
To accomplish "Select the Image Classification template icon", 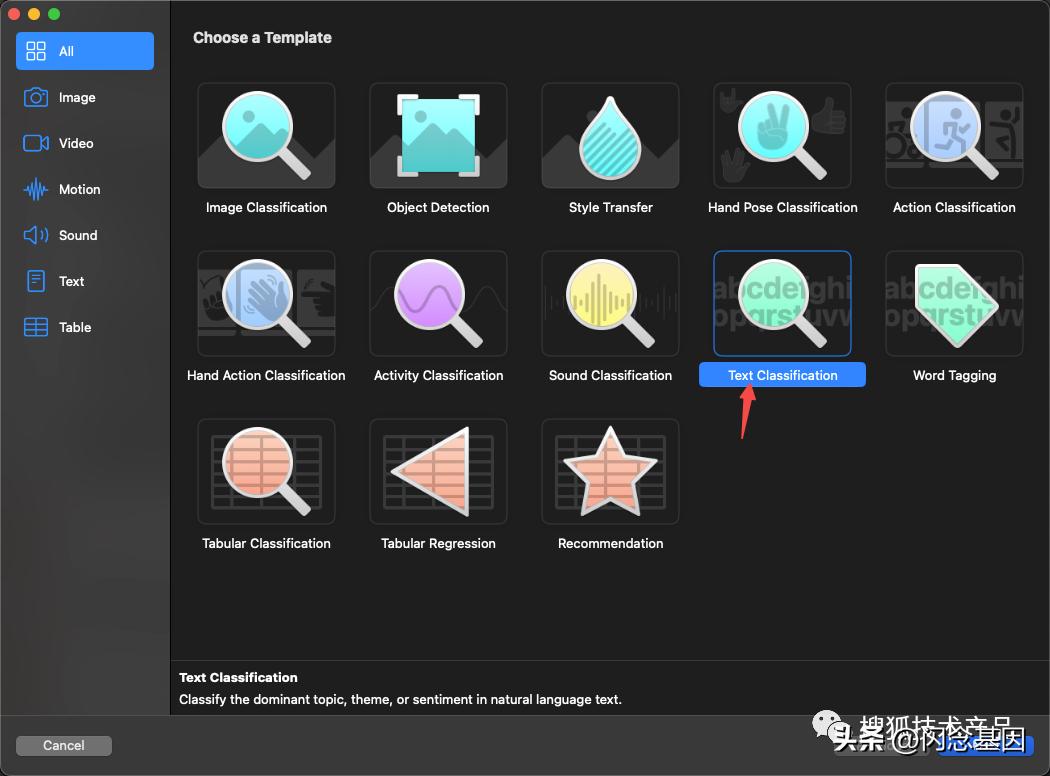I will pyautogui.click(x=266, y=136).
